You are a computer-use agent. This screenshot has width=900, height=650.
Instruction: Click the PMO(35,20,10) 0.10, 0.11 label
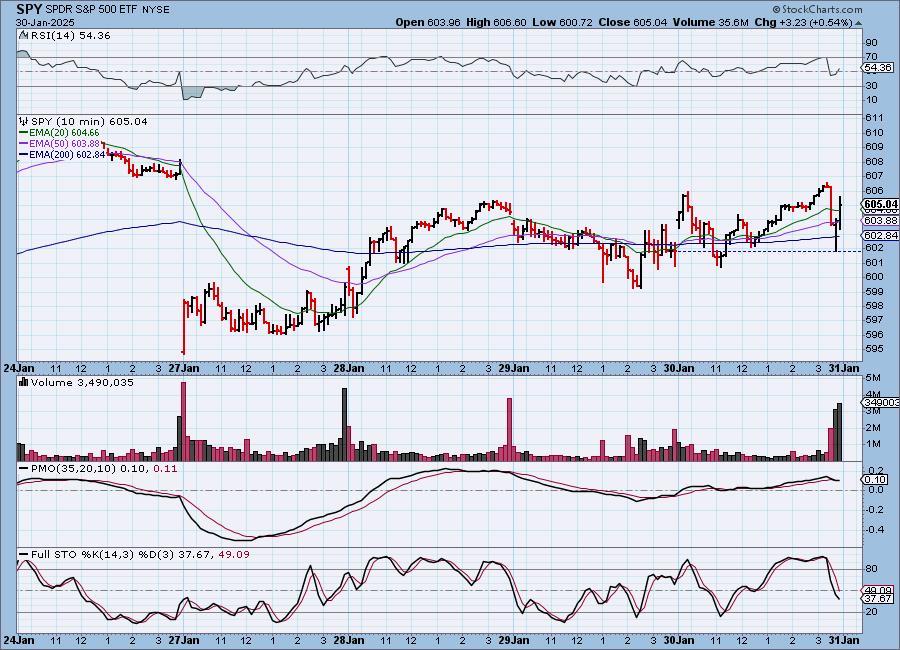coord(104,469)
